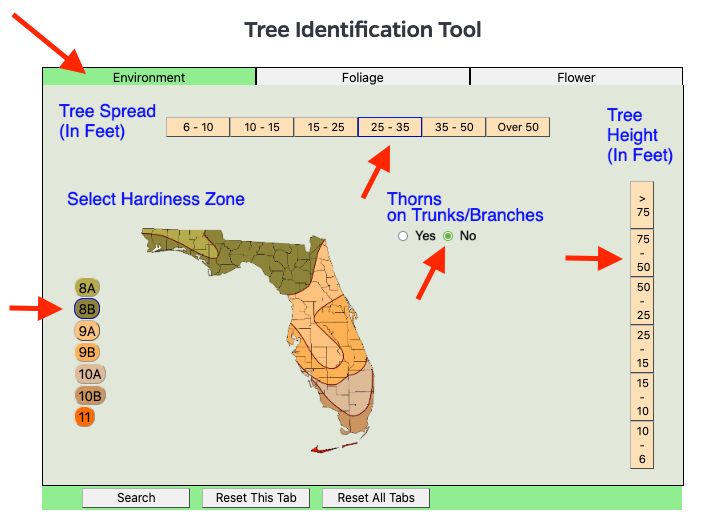Pick tree height 10 - 6 feet
The height and width of the screenshot is (528, 727).
click(x=641, y=445)
